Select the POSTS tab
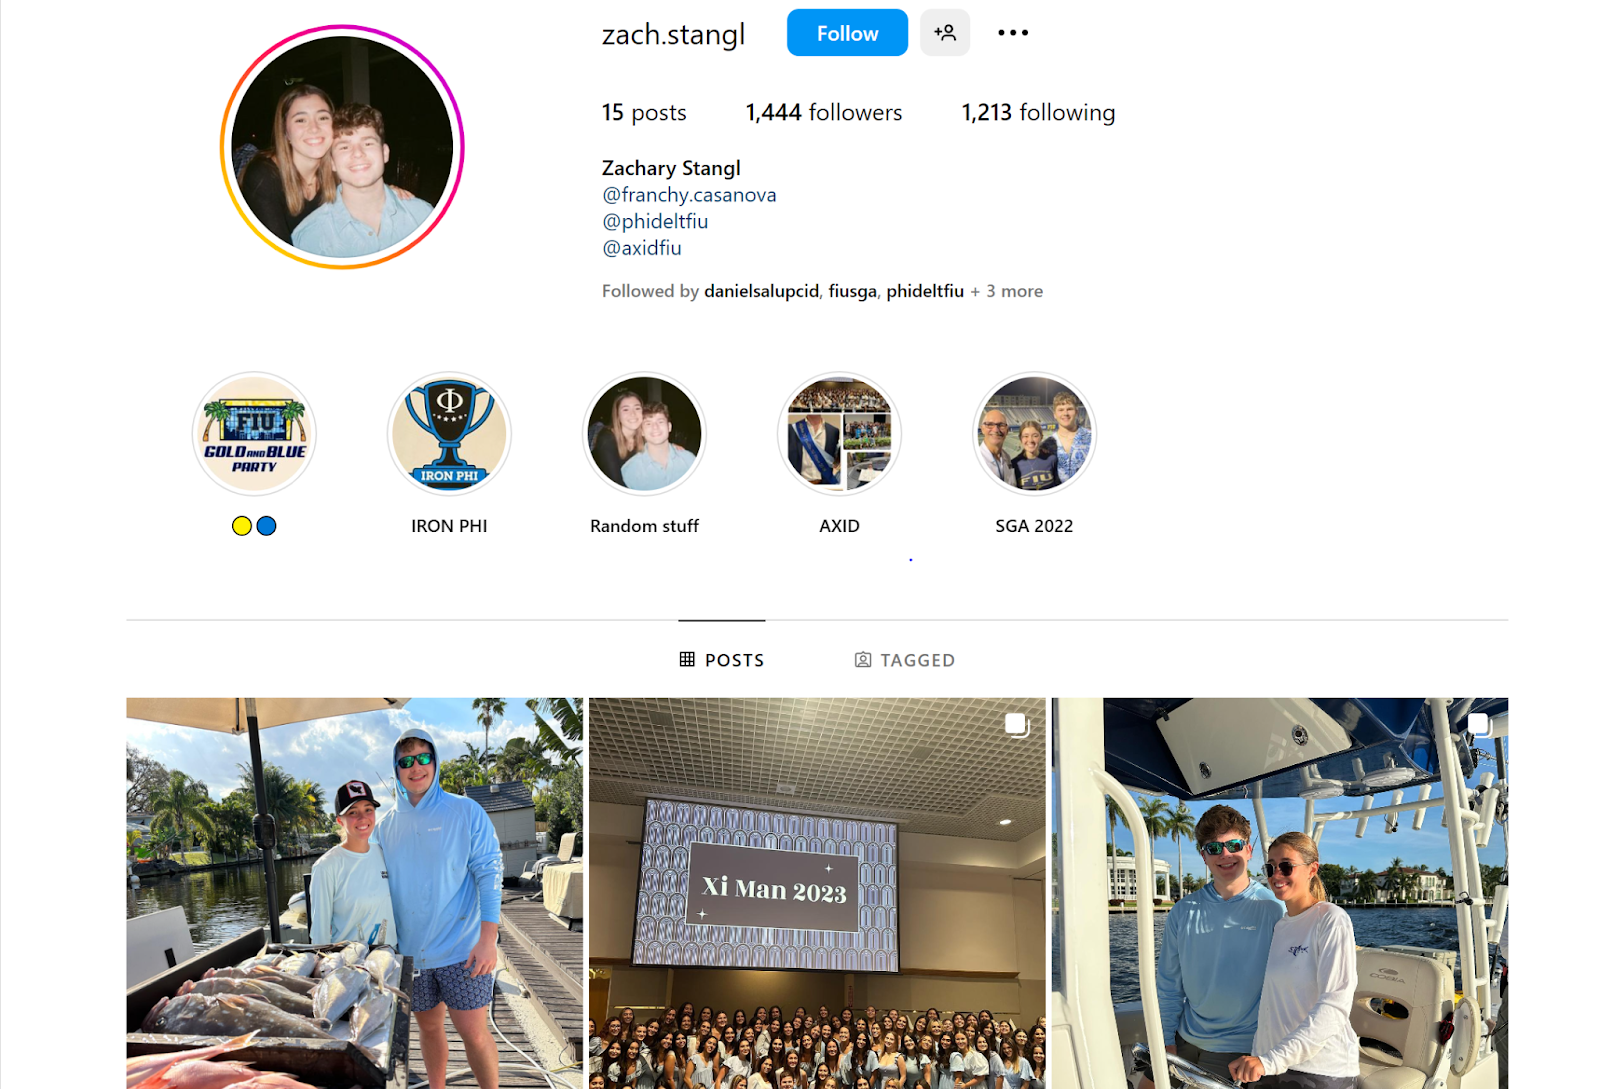1600x1089 pixels. tap(722, 660)
